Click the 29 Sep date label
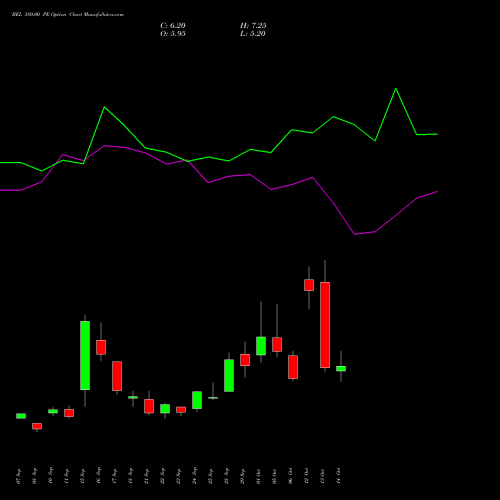 (x=243, y=476)
